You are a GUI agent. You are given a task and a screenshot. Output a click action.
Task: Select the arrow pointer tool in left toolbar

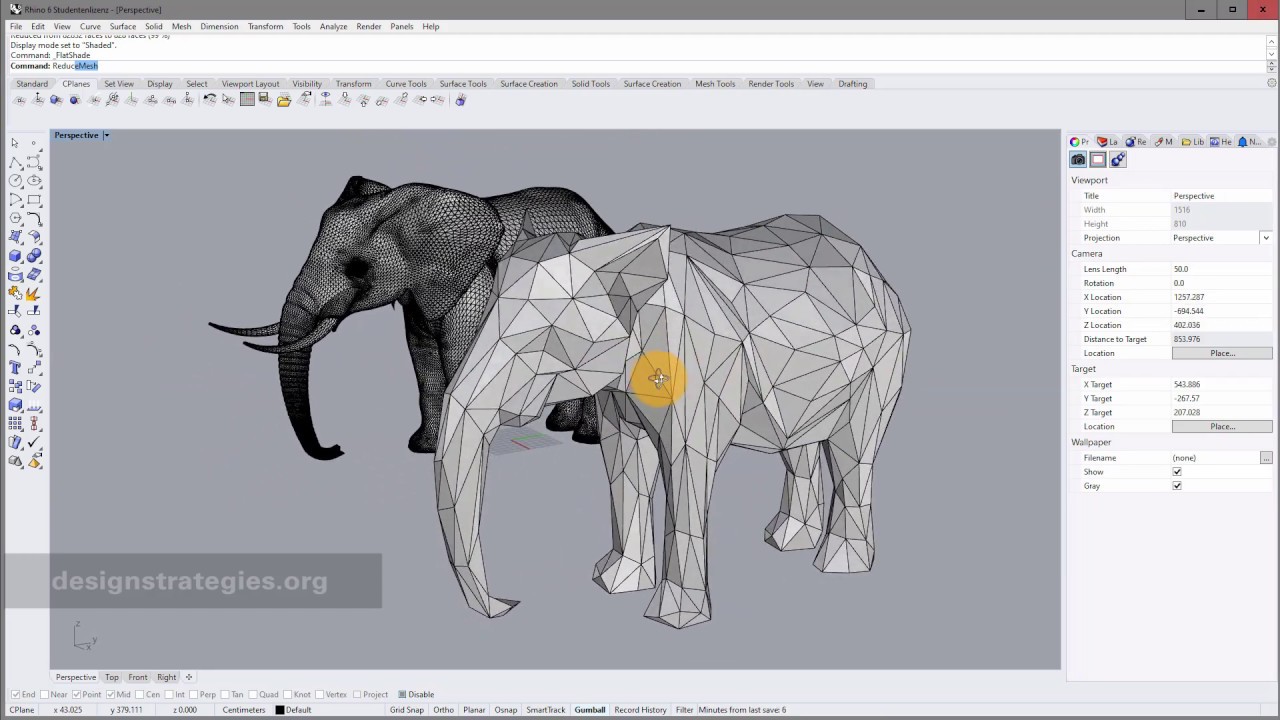click(15, 143)
